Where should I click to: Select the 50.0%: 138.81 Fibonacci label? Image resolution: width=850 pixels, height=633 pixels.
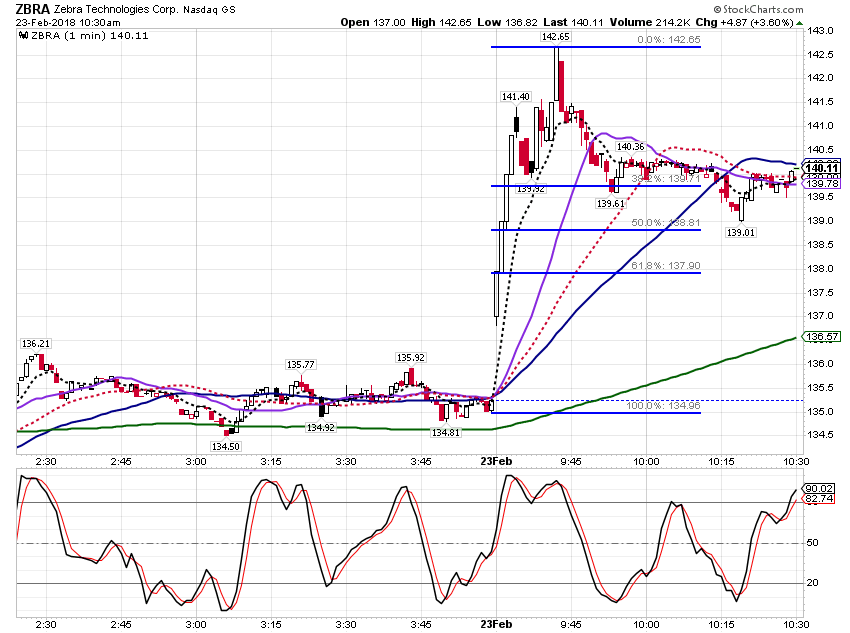666,223
